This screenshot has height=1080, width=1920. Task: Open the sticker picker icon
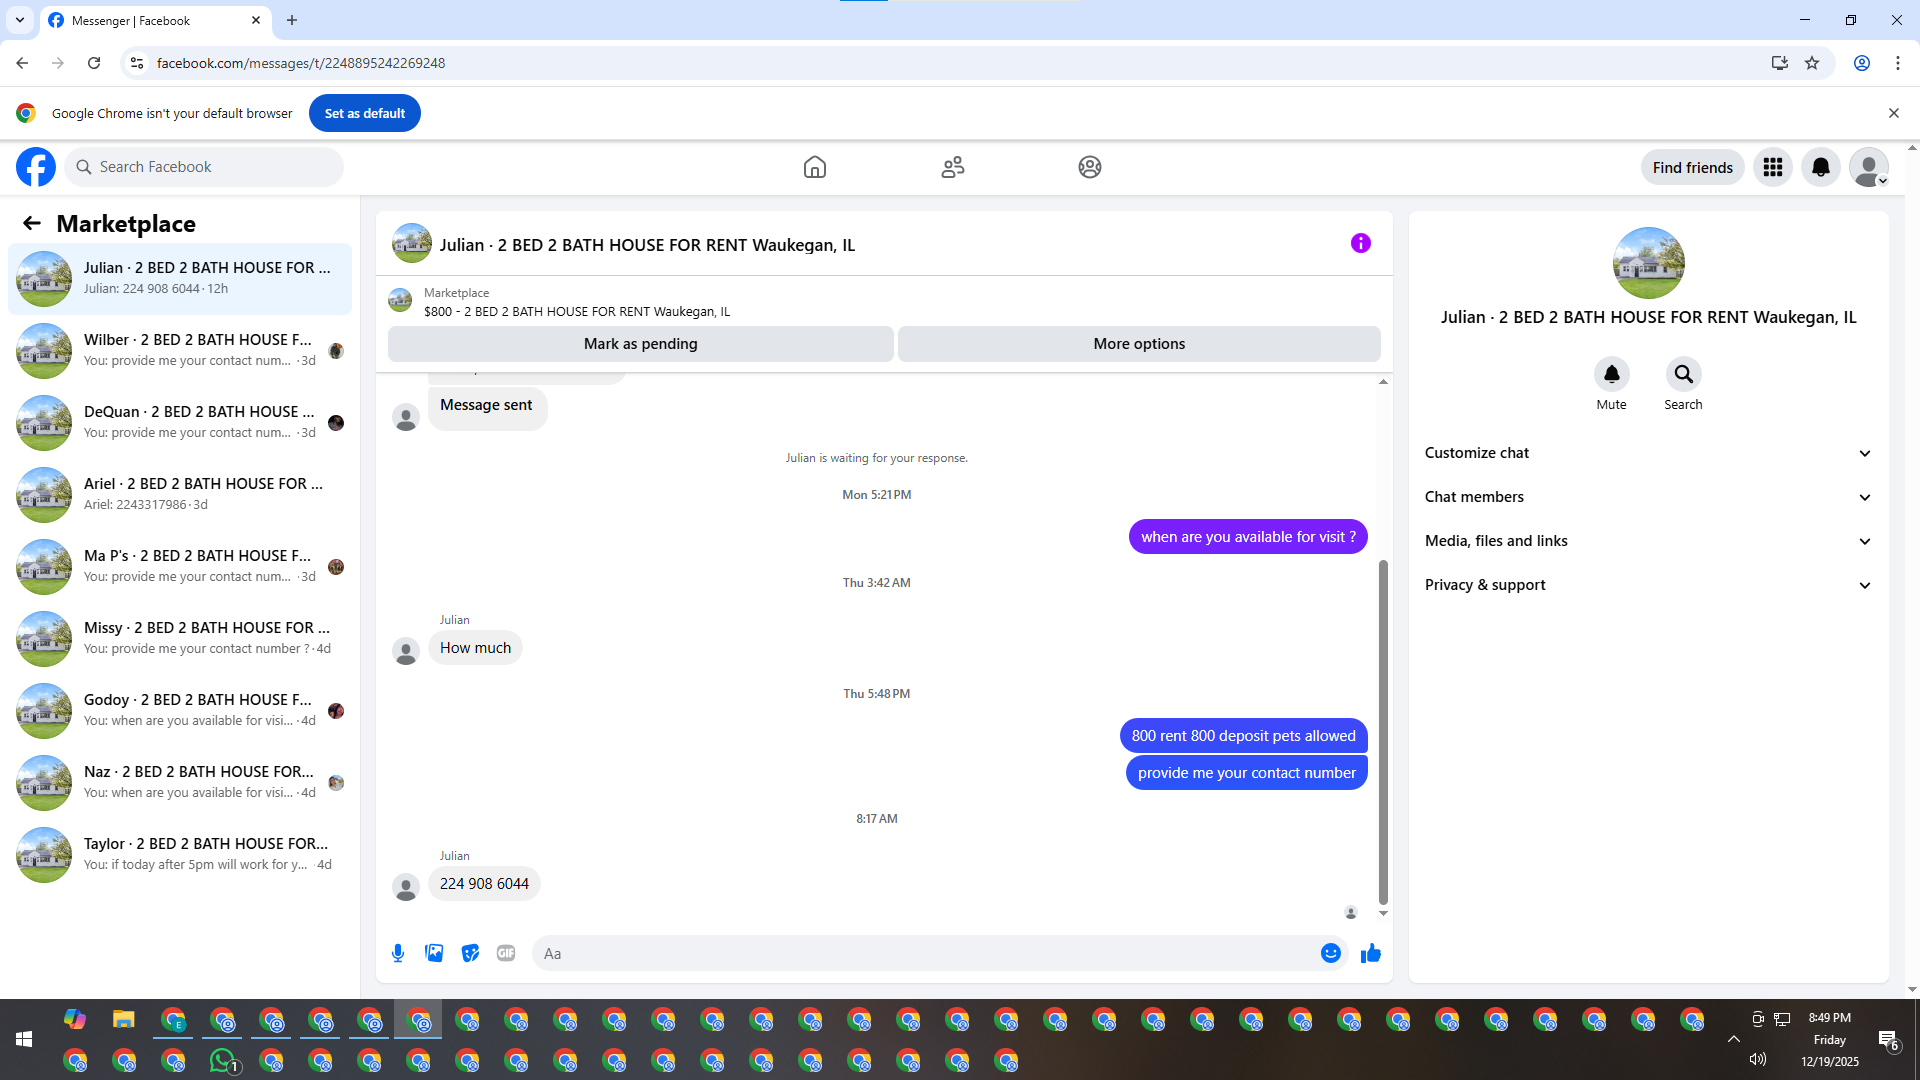[470, 953]
